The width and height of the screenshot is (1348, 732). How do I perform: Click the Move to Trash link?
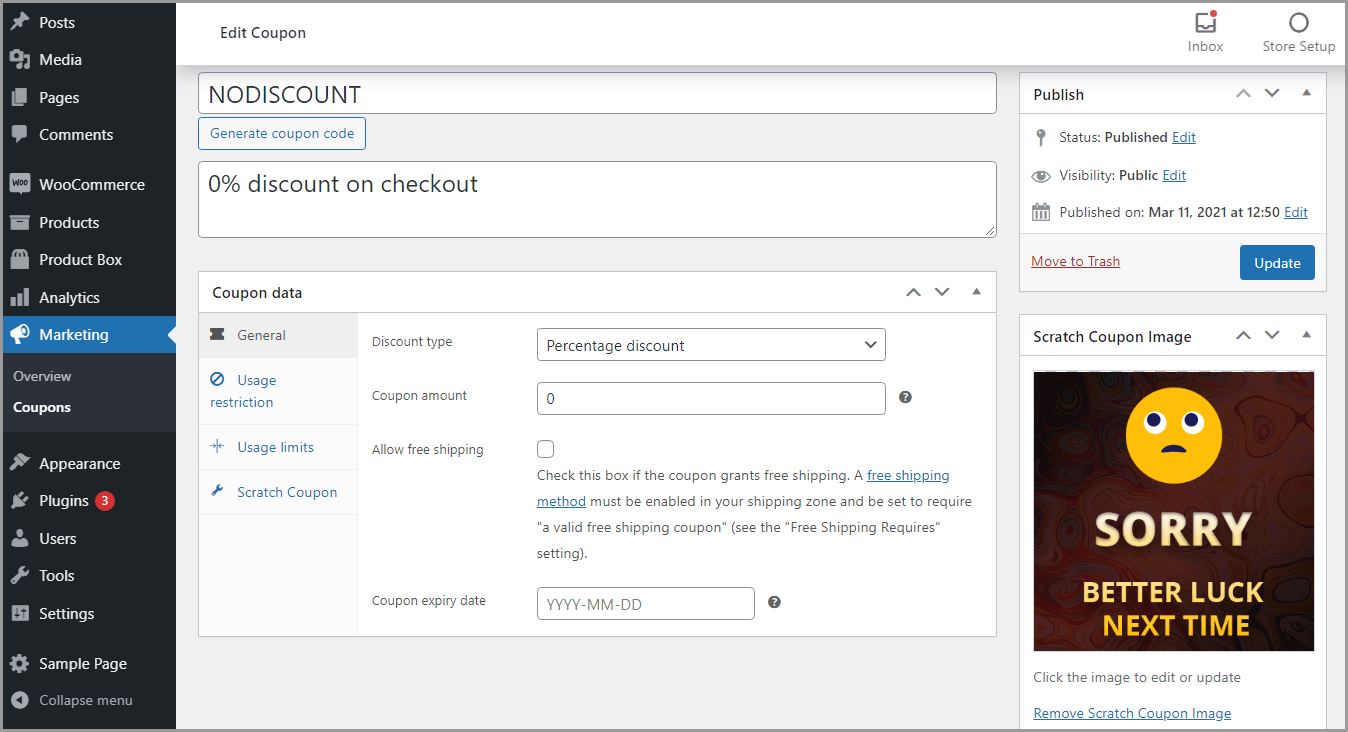coord(1075,261)
